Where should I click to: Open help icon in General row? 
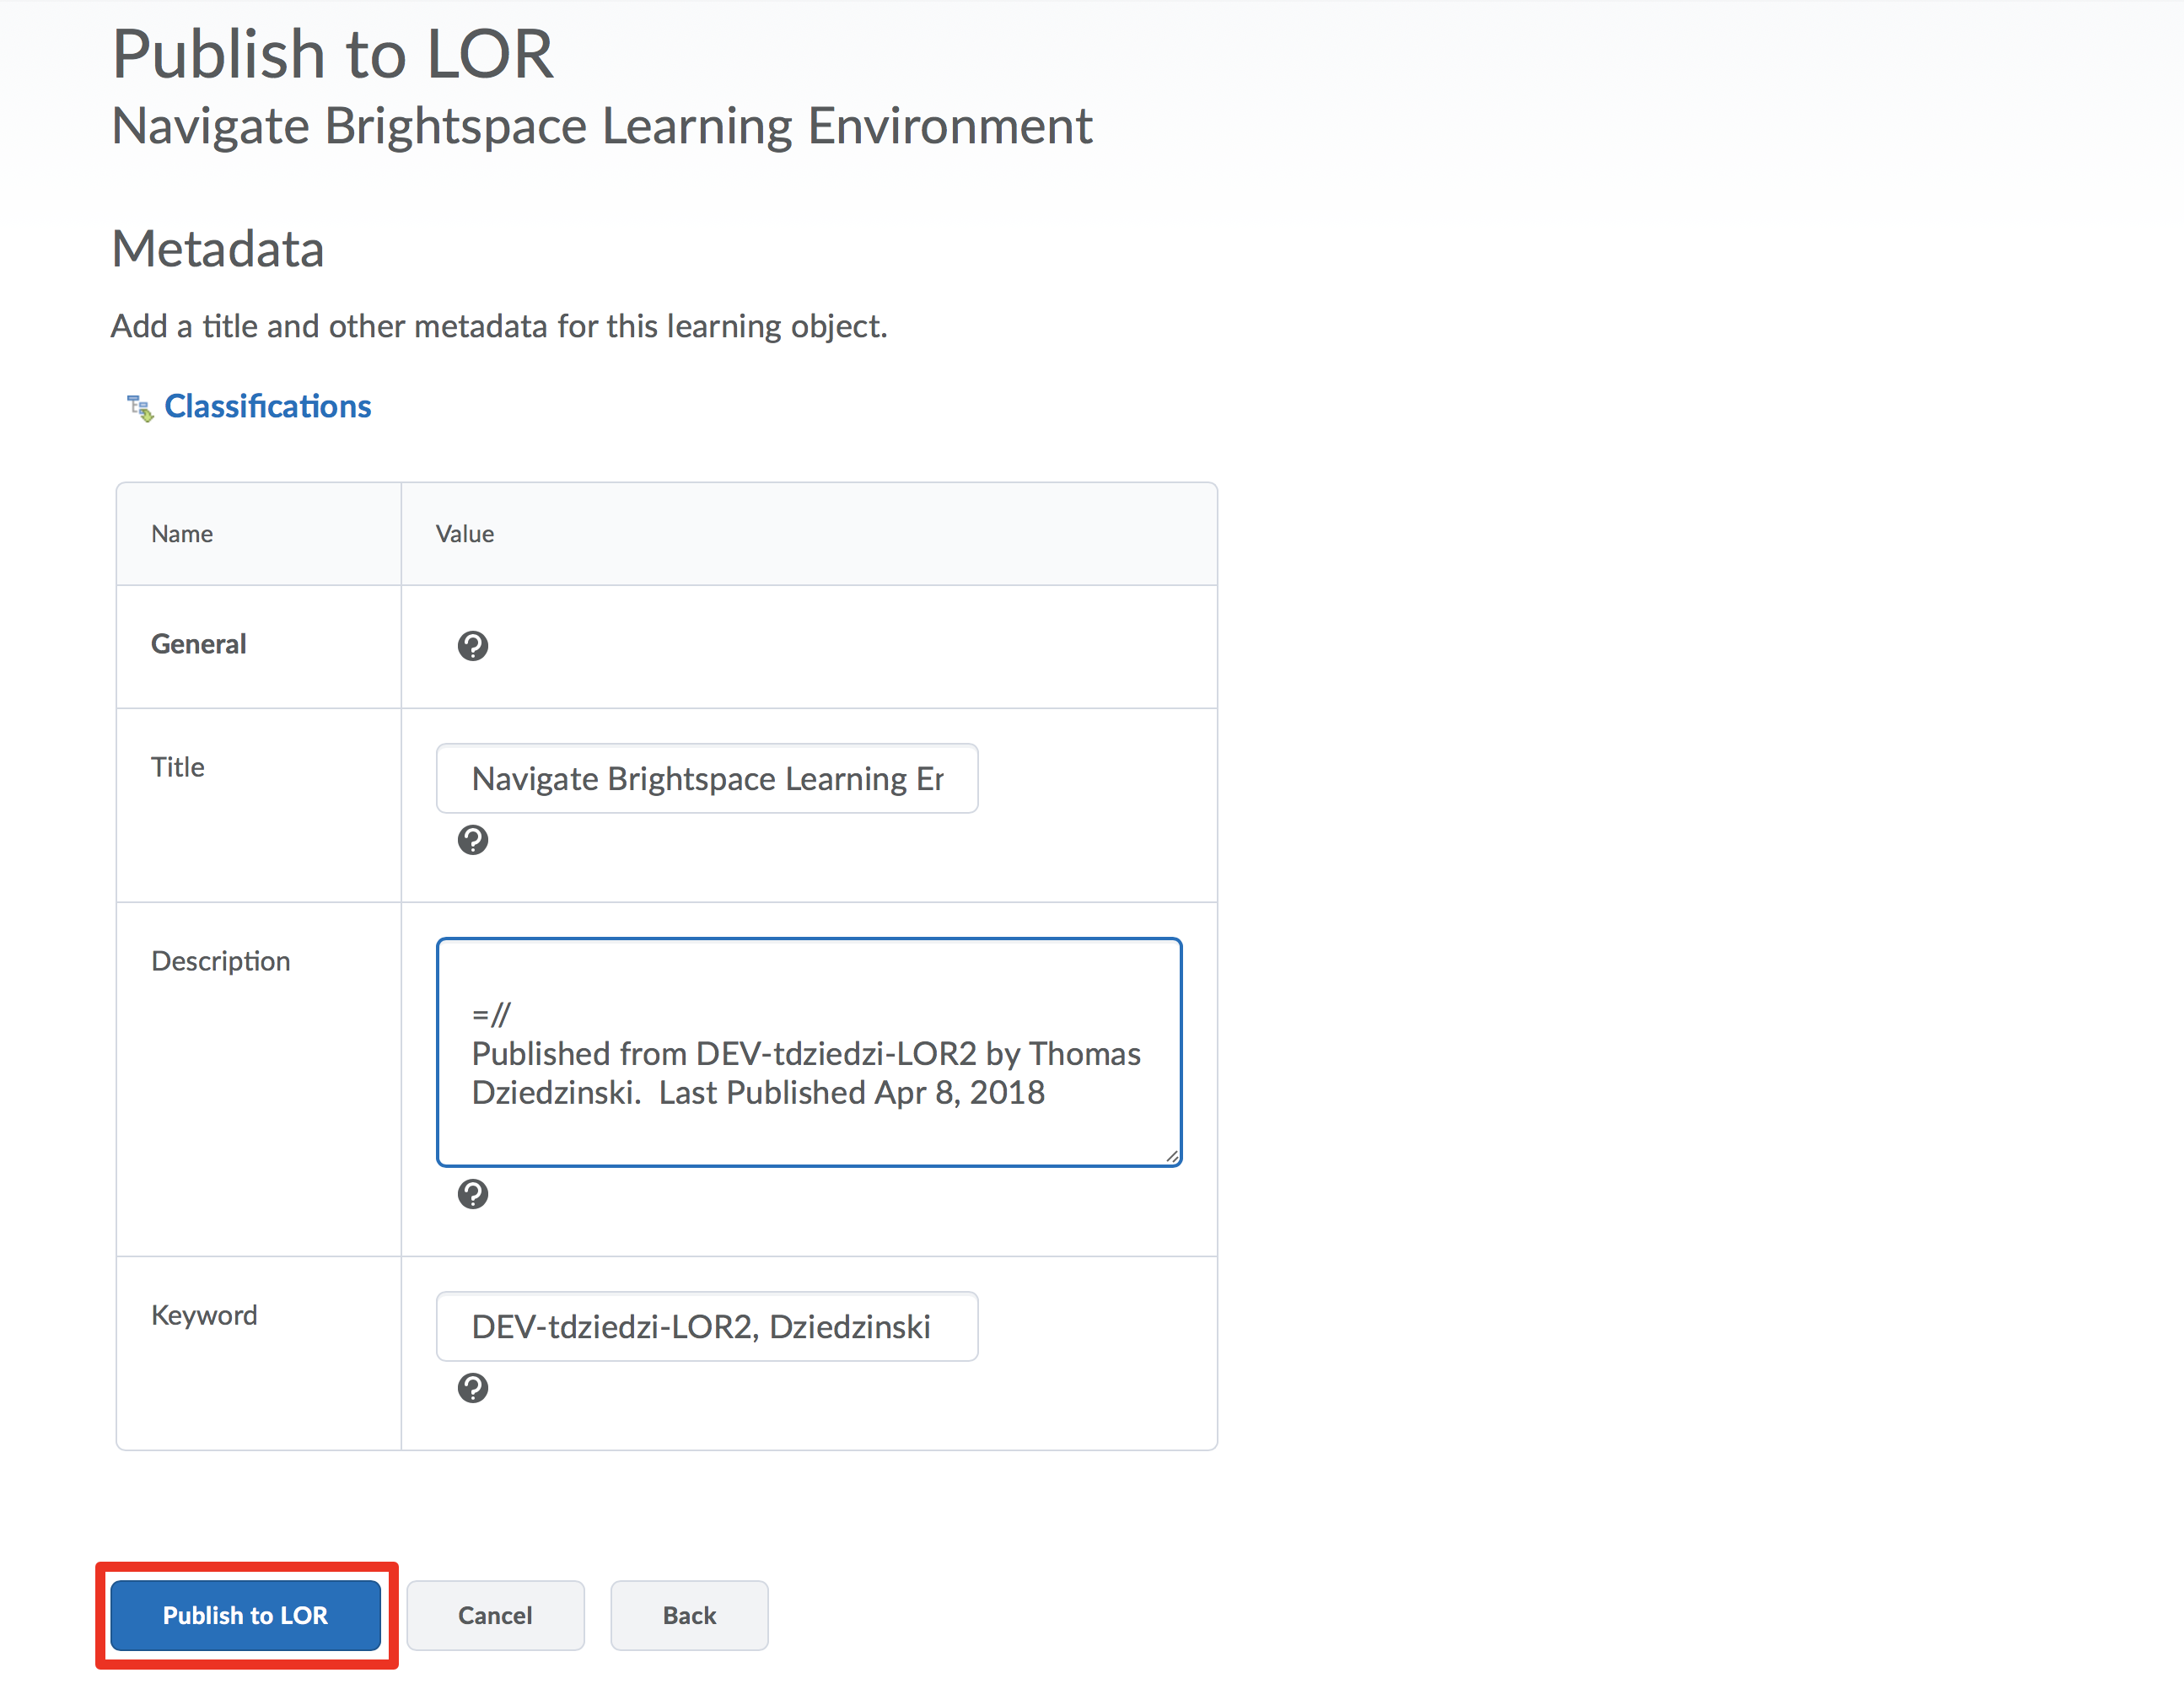click(x=473, y=646)
